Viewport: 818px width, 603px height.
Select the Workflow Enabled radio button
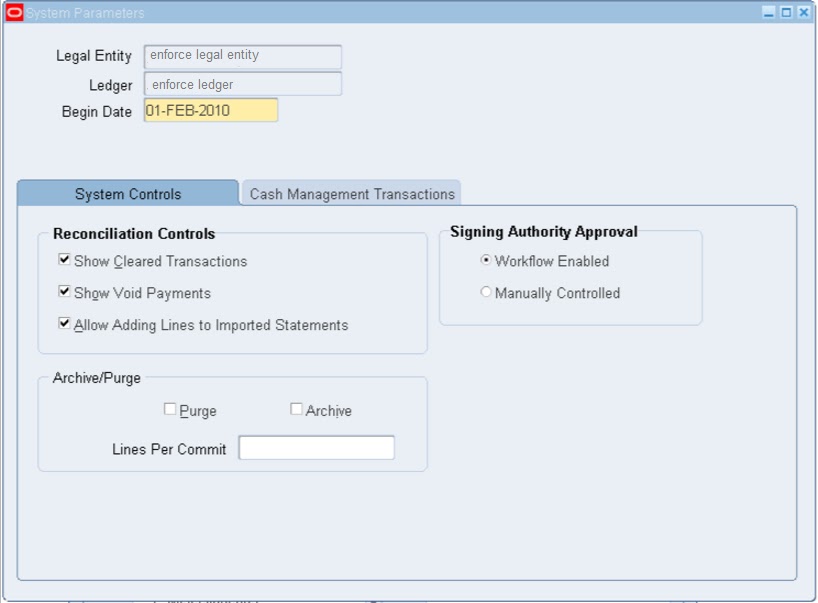tap(486, 261)
